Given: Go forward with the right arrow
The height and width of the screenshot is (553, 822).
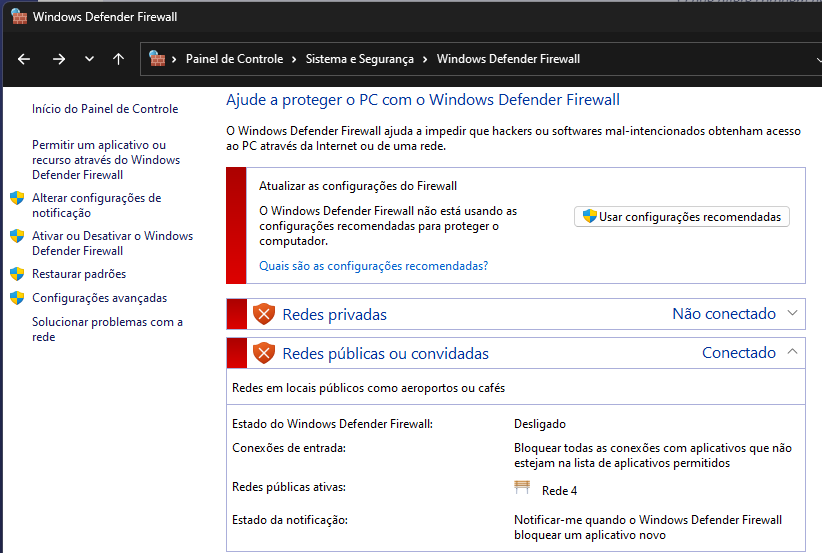Looking at the screenshot, I should 59,59.
